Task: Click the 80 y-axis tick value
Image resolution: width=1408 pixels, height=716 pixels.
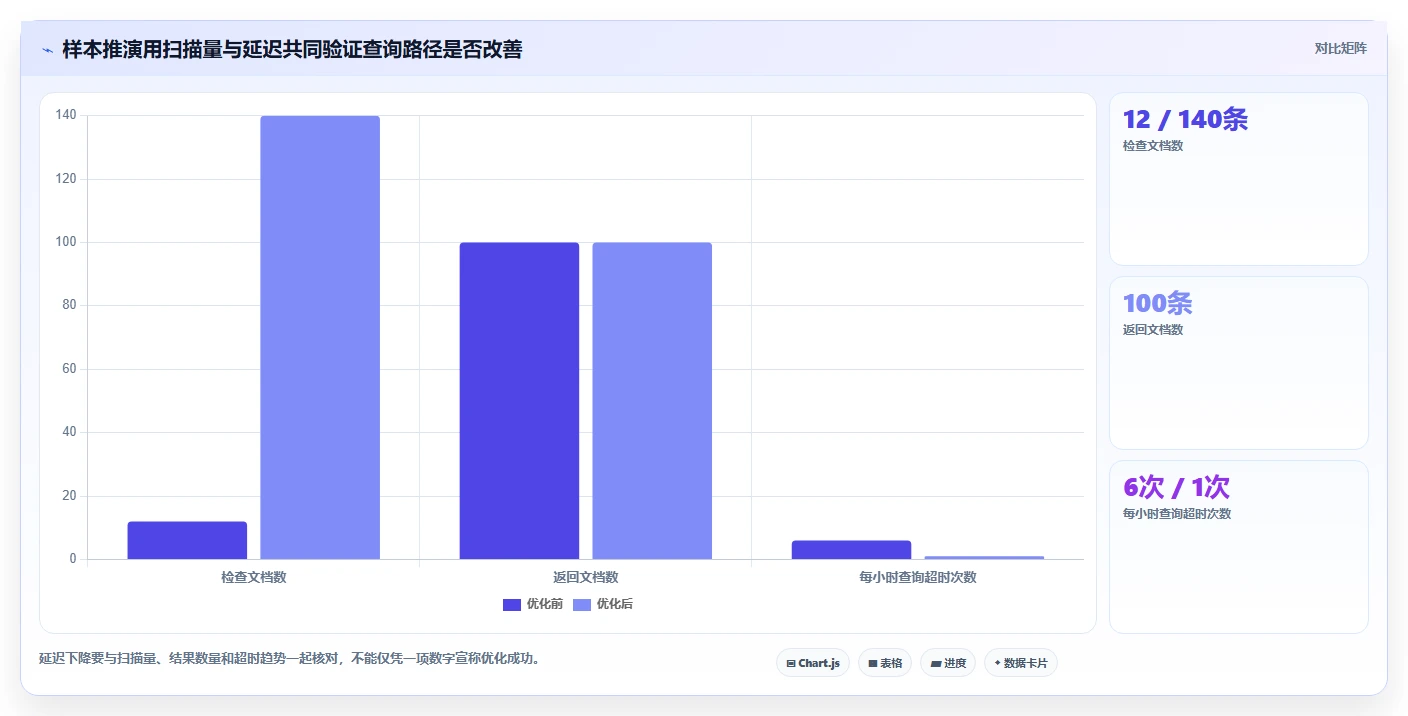Action: coord(69,305)
